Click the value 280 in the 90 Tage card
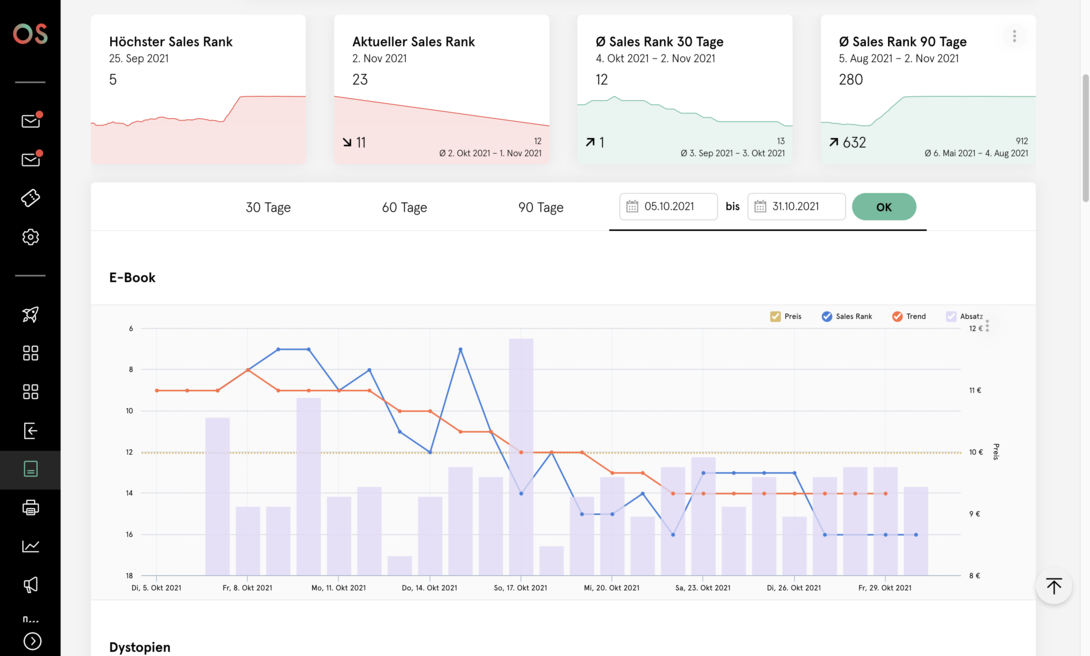The width and height of the screenshot is (1090, 656). (851, 80)
